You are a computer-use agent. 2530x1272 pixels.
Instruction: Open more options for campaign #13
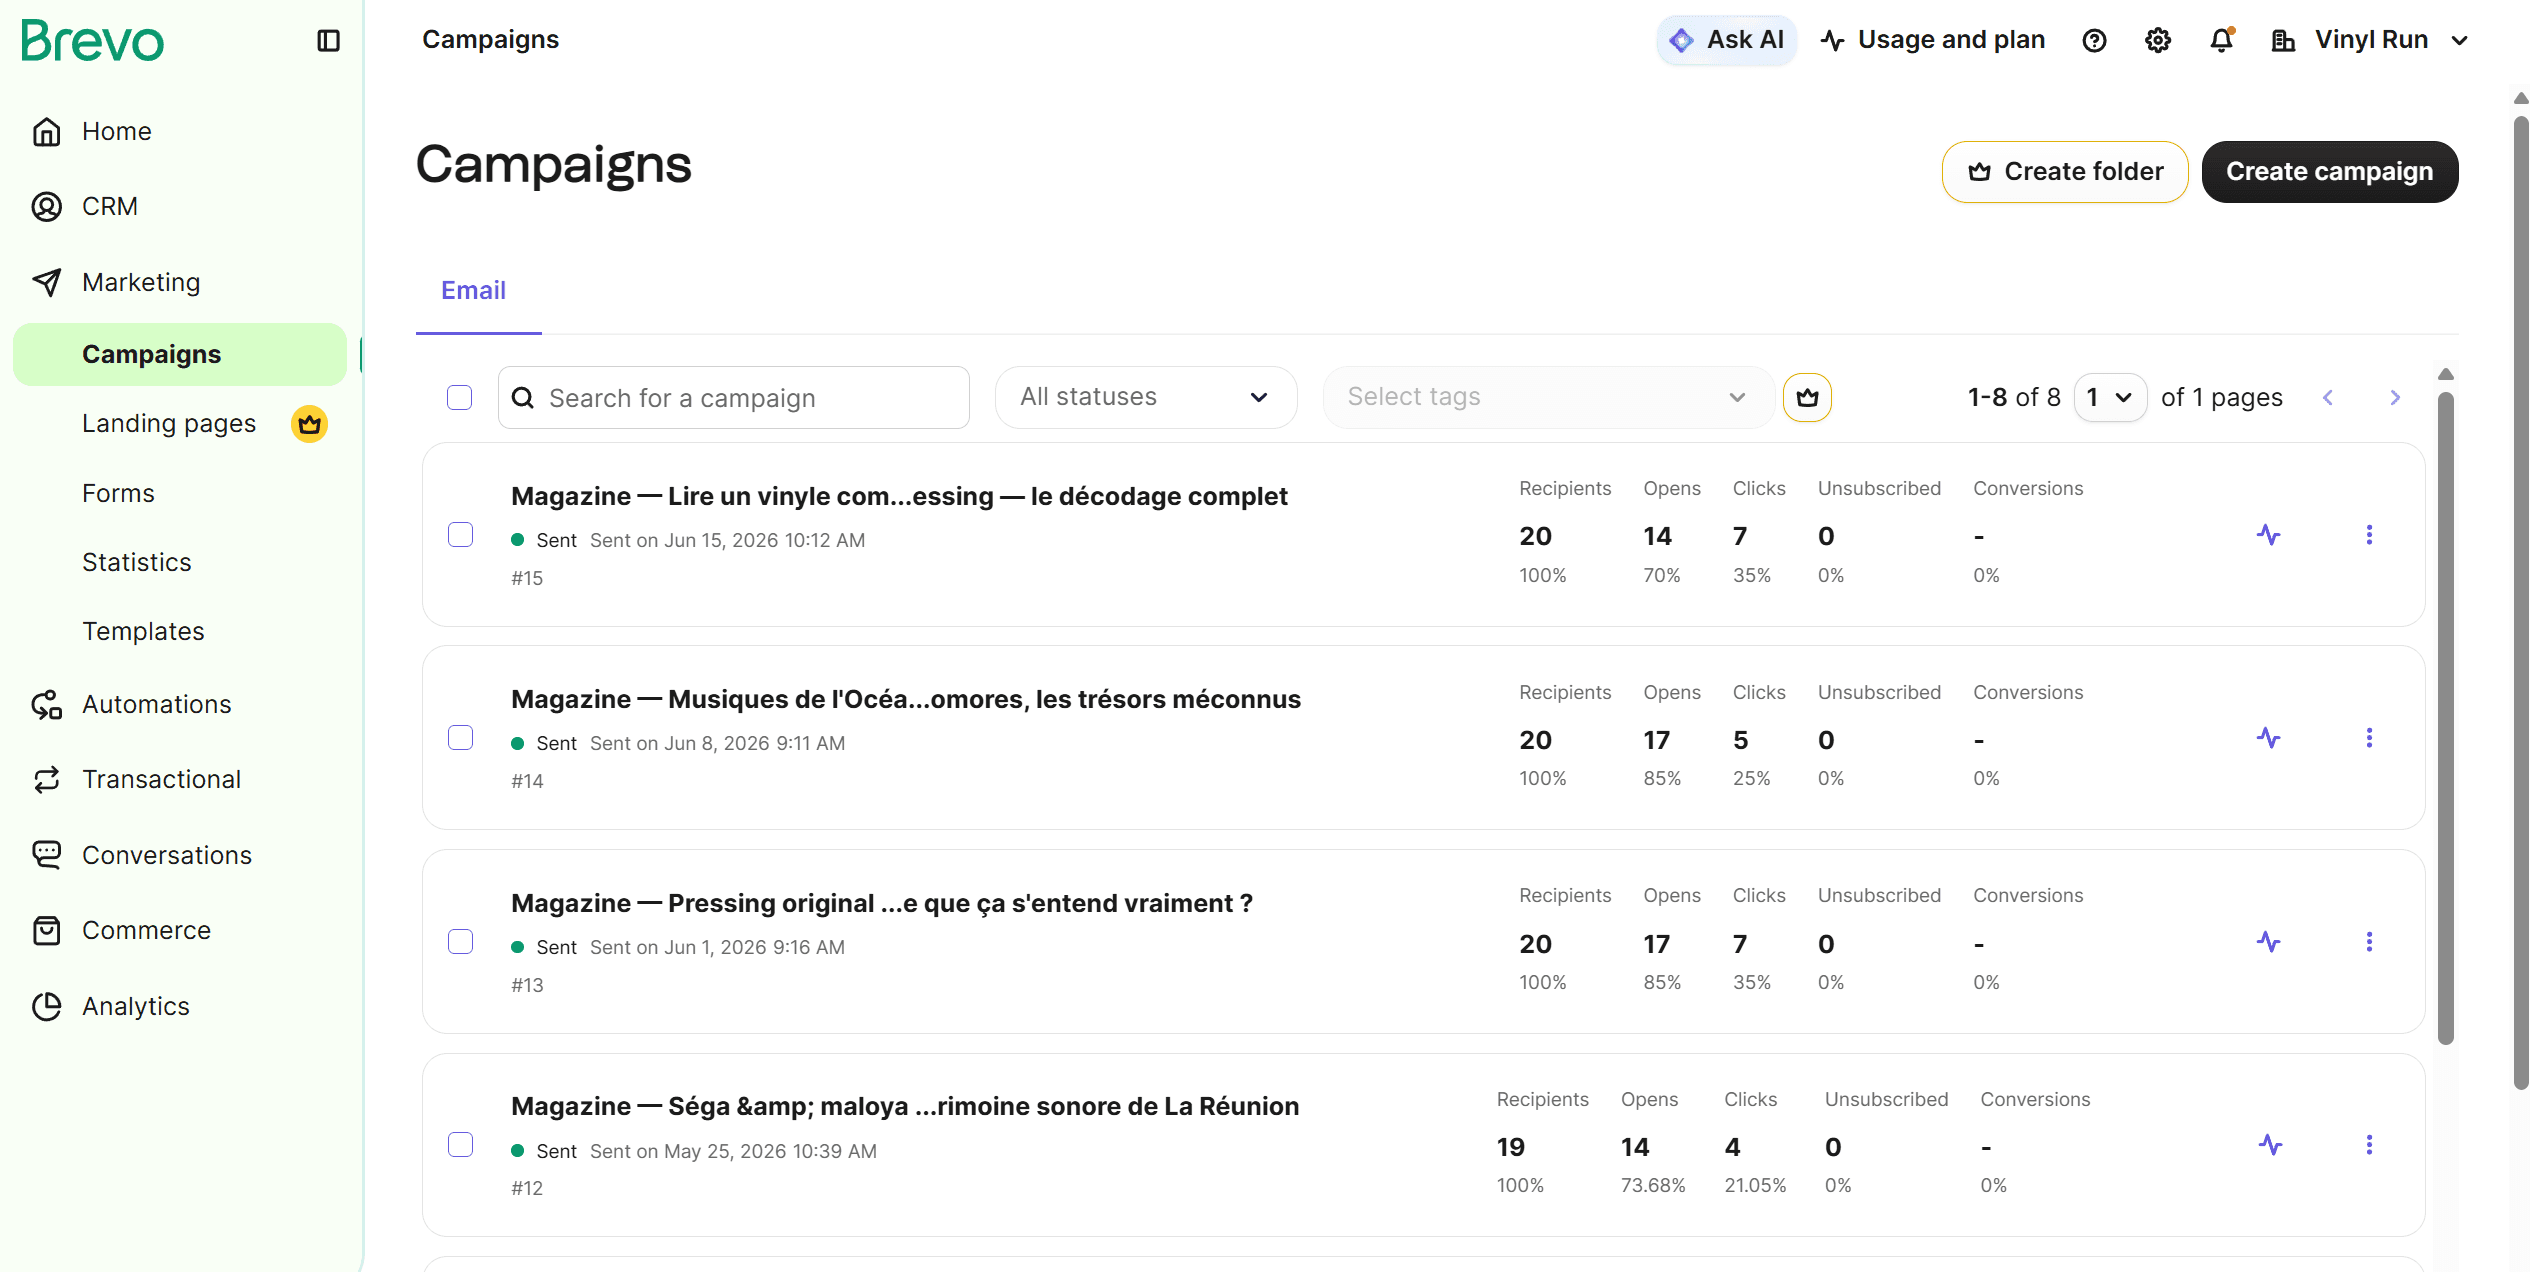(2369, 942)
